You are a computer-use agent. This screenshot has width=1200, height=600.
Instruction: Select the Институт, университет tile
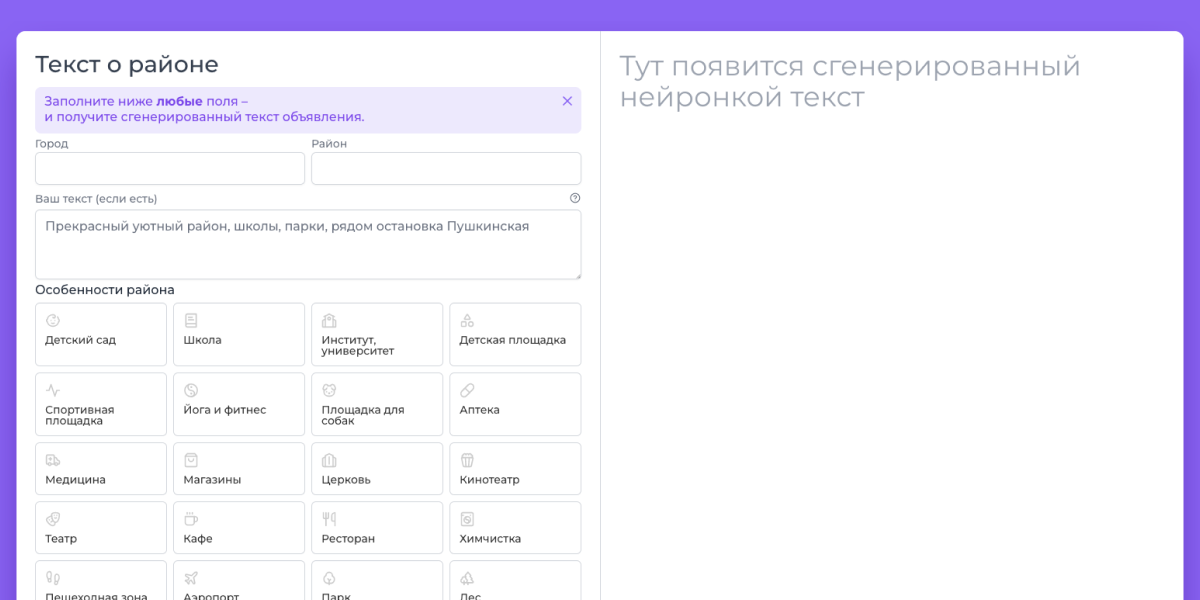pyautogui.click(x=376, y=334)
